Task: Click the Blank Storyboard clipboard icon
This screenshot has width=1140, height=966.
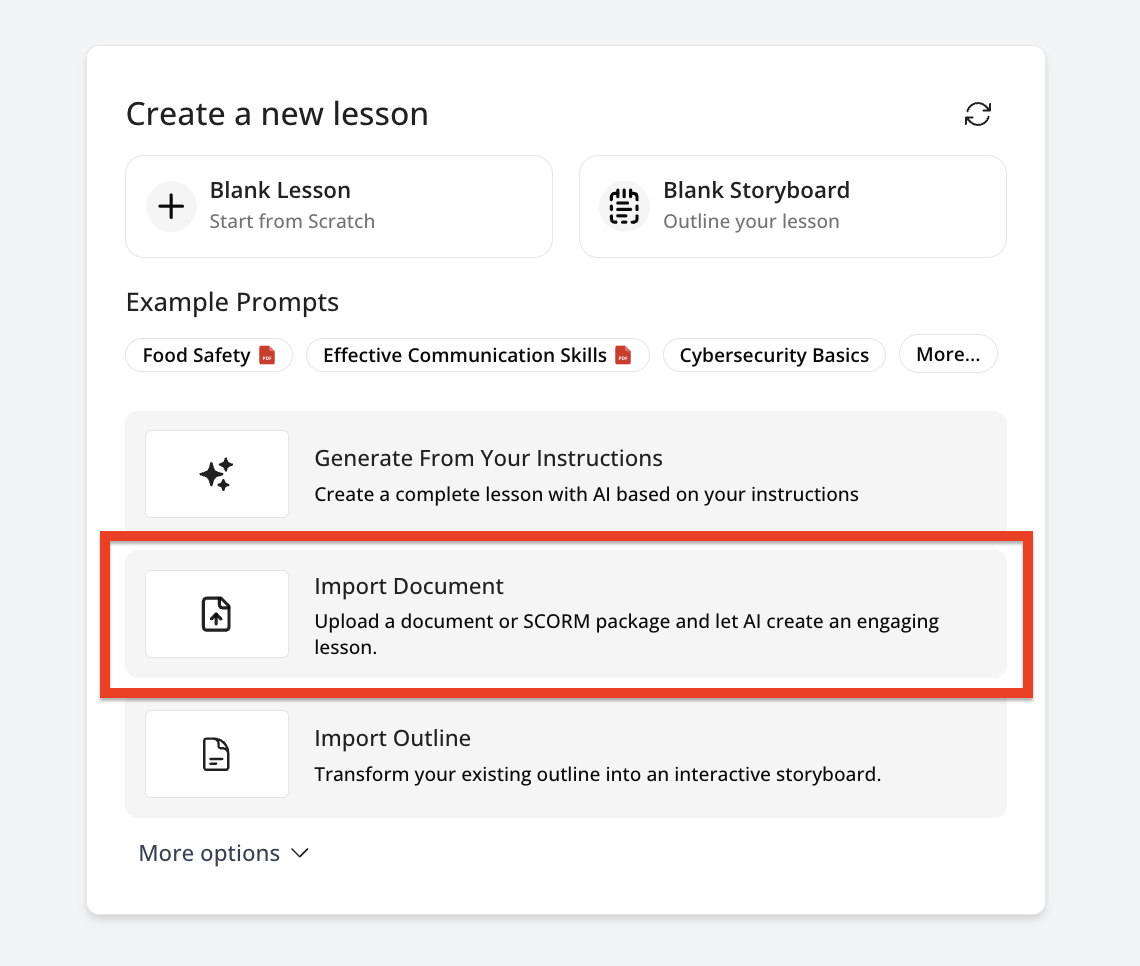Action: click(624, 207)
